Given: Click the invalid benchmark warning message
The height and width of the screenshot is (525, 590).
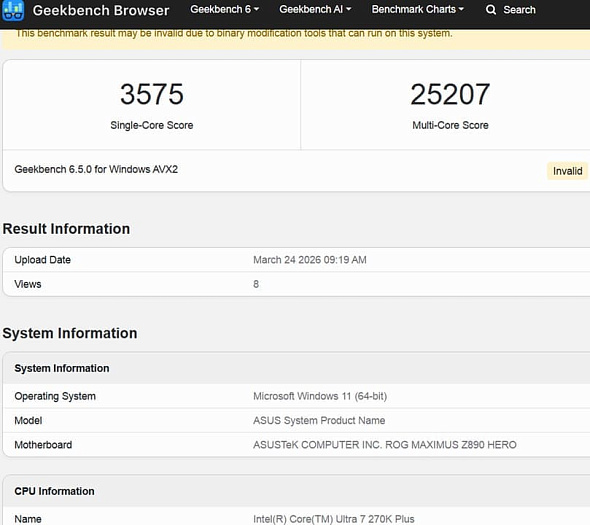Looking at the screenshot, I should (234, 33).
